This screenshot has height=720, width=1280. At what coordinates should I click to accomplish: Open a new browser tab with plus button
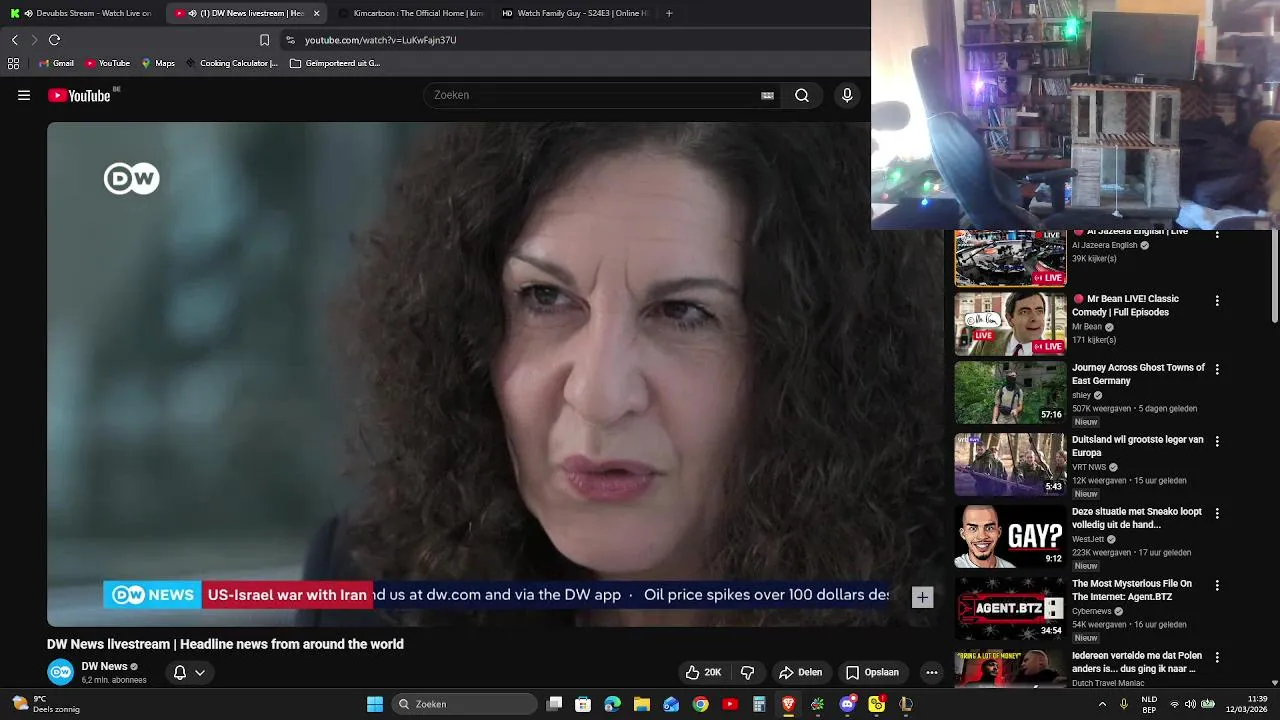coord(669,13)
